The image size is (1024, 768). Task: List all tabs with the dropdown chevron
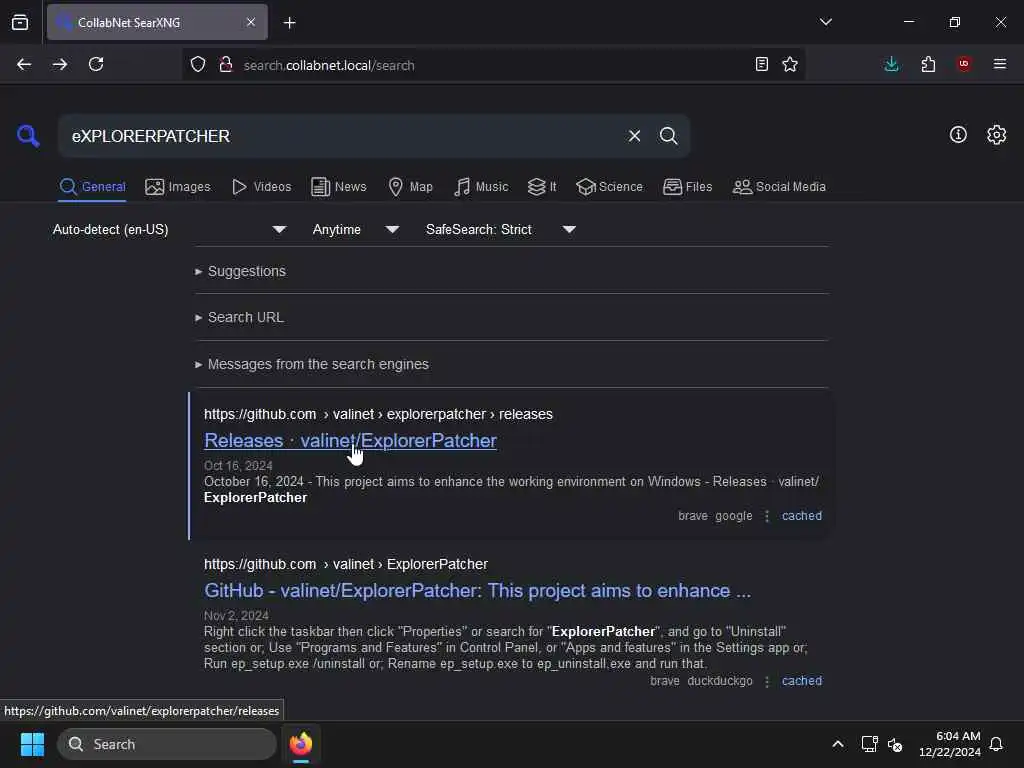[825, 22]
